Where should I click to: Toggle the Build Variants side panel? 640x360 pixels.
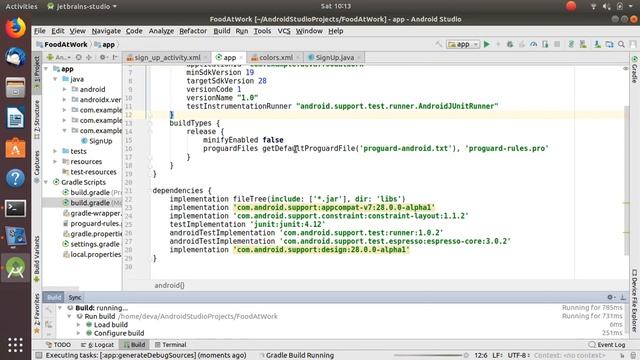pyautogui.click(x=37, y=258)
